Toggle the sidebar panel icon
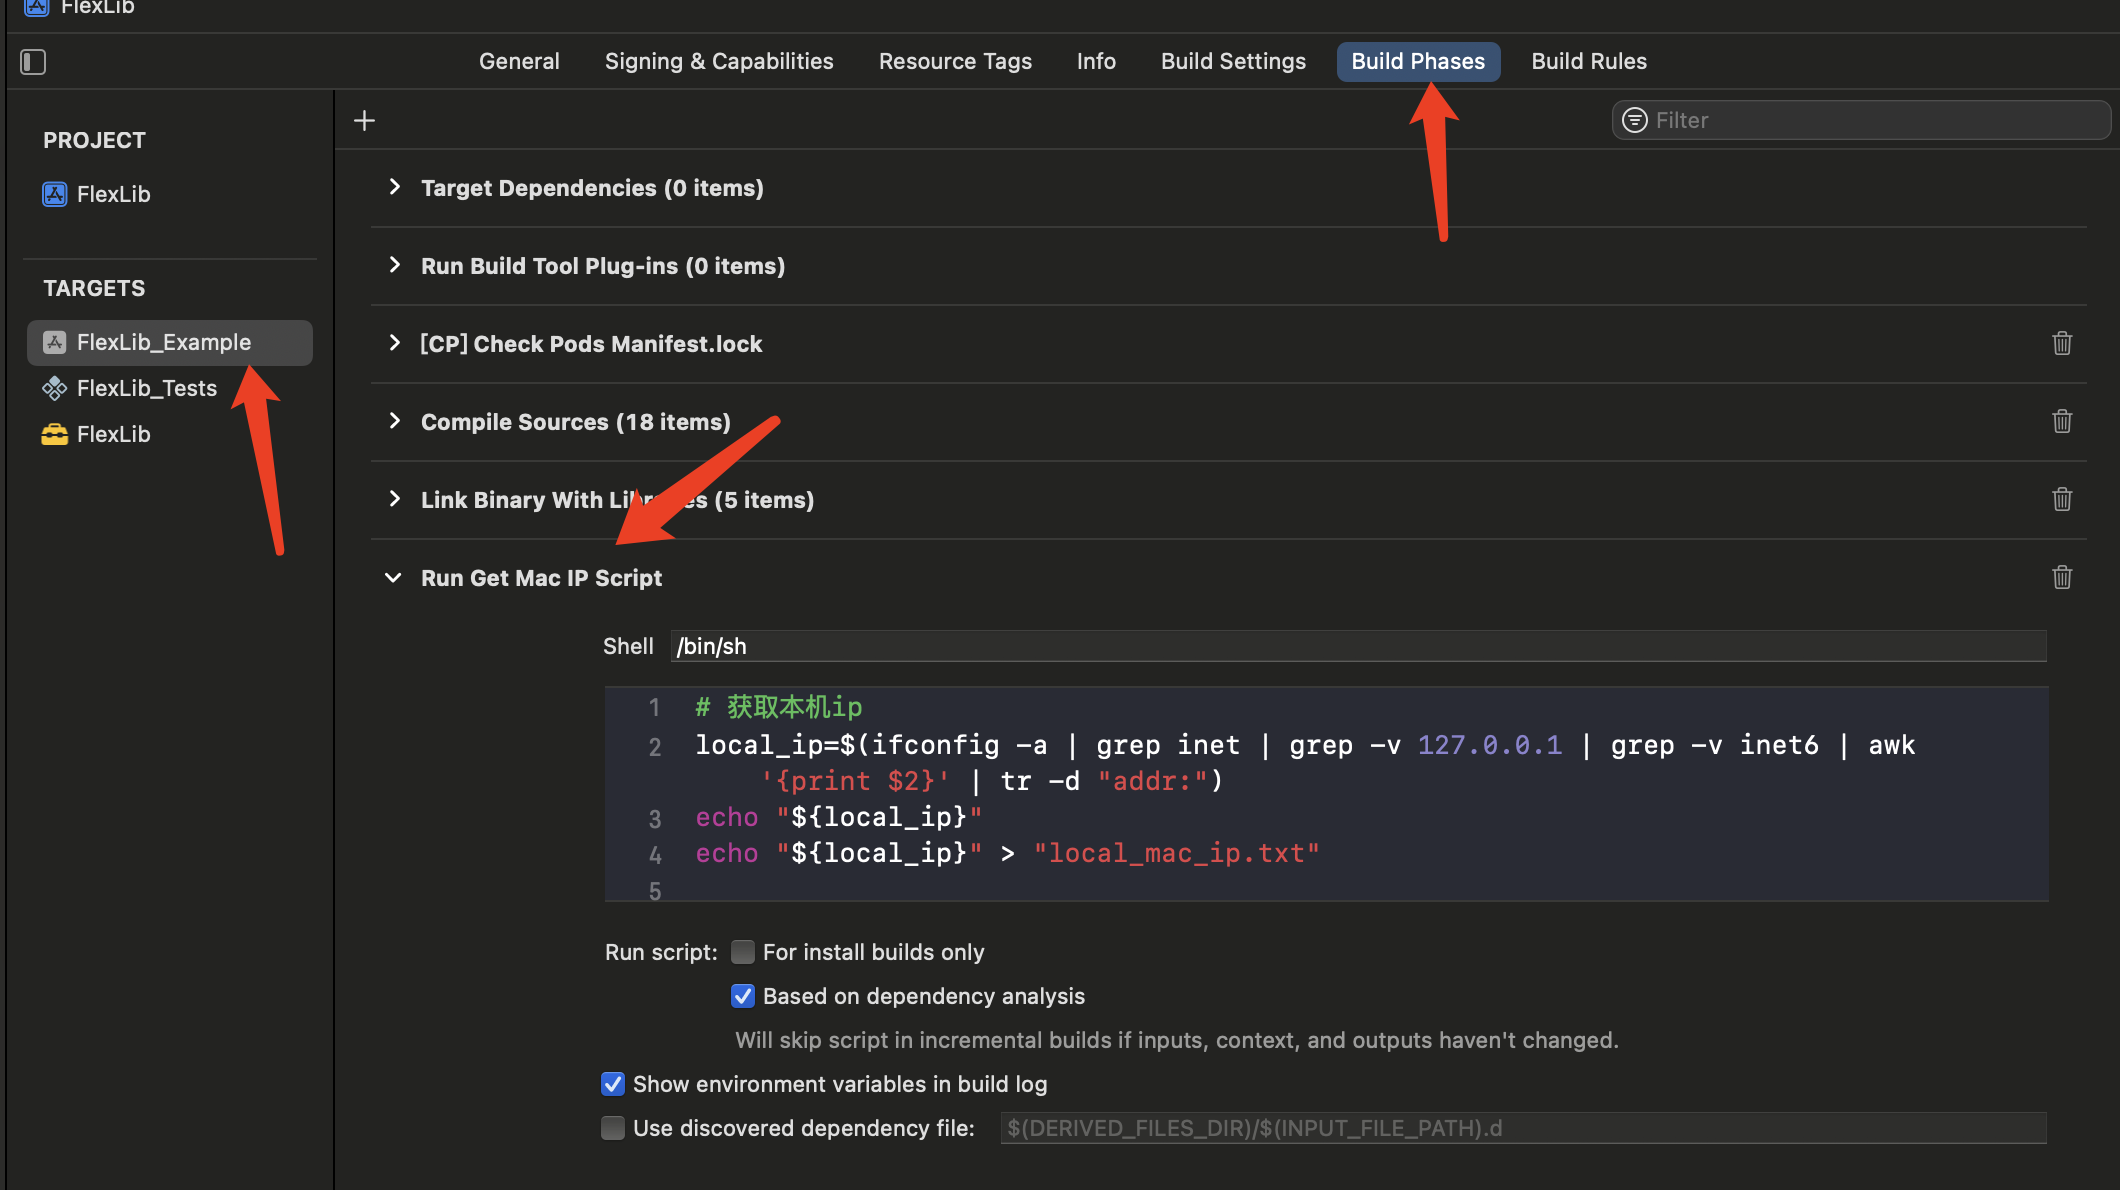2120x1190 pixels. [33, 62]
